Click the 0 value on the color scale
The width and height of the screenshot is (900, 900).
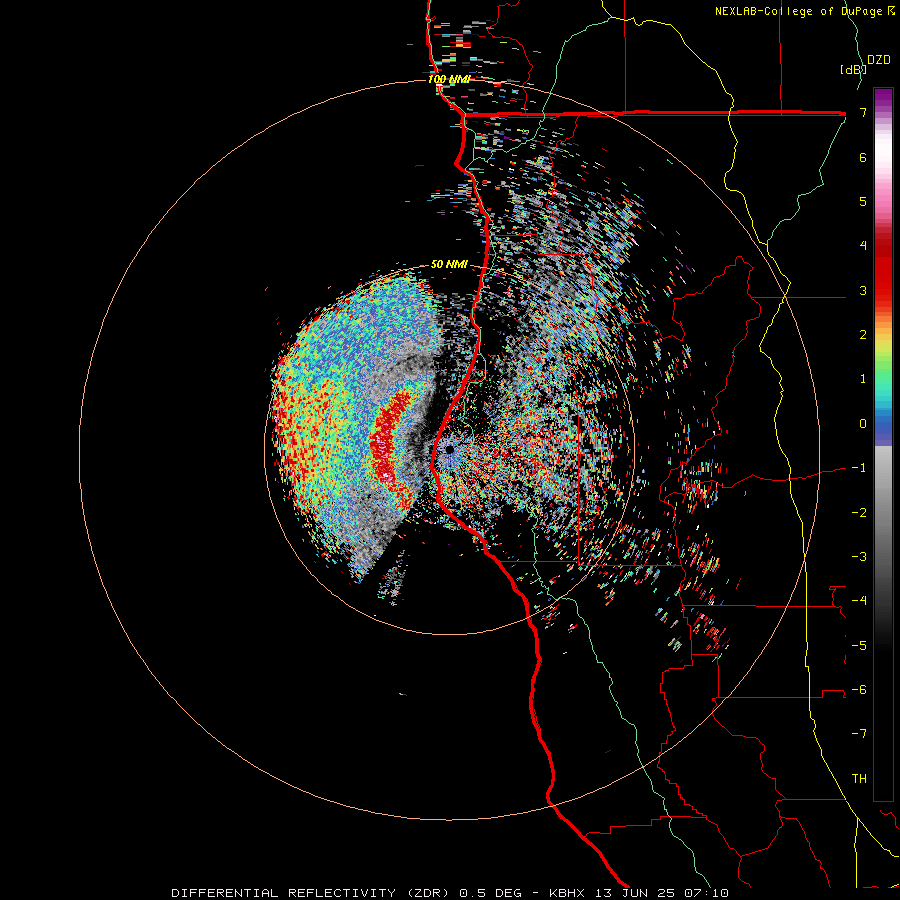(863, 424)
